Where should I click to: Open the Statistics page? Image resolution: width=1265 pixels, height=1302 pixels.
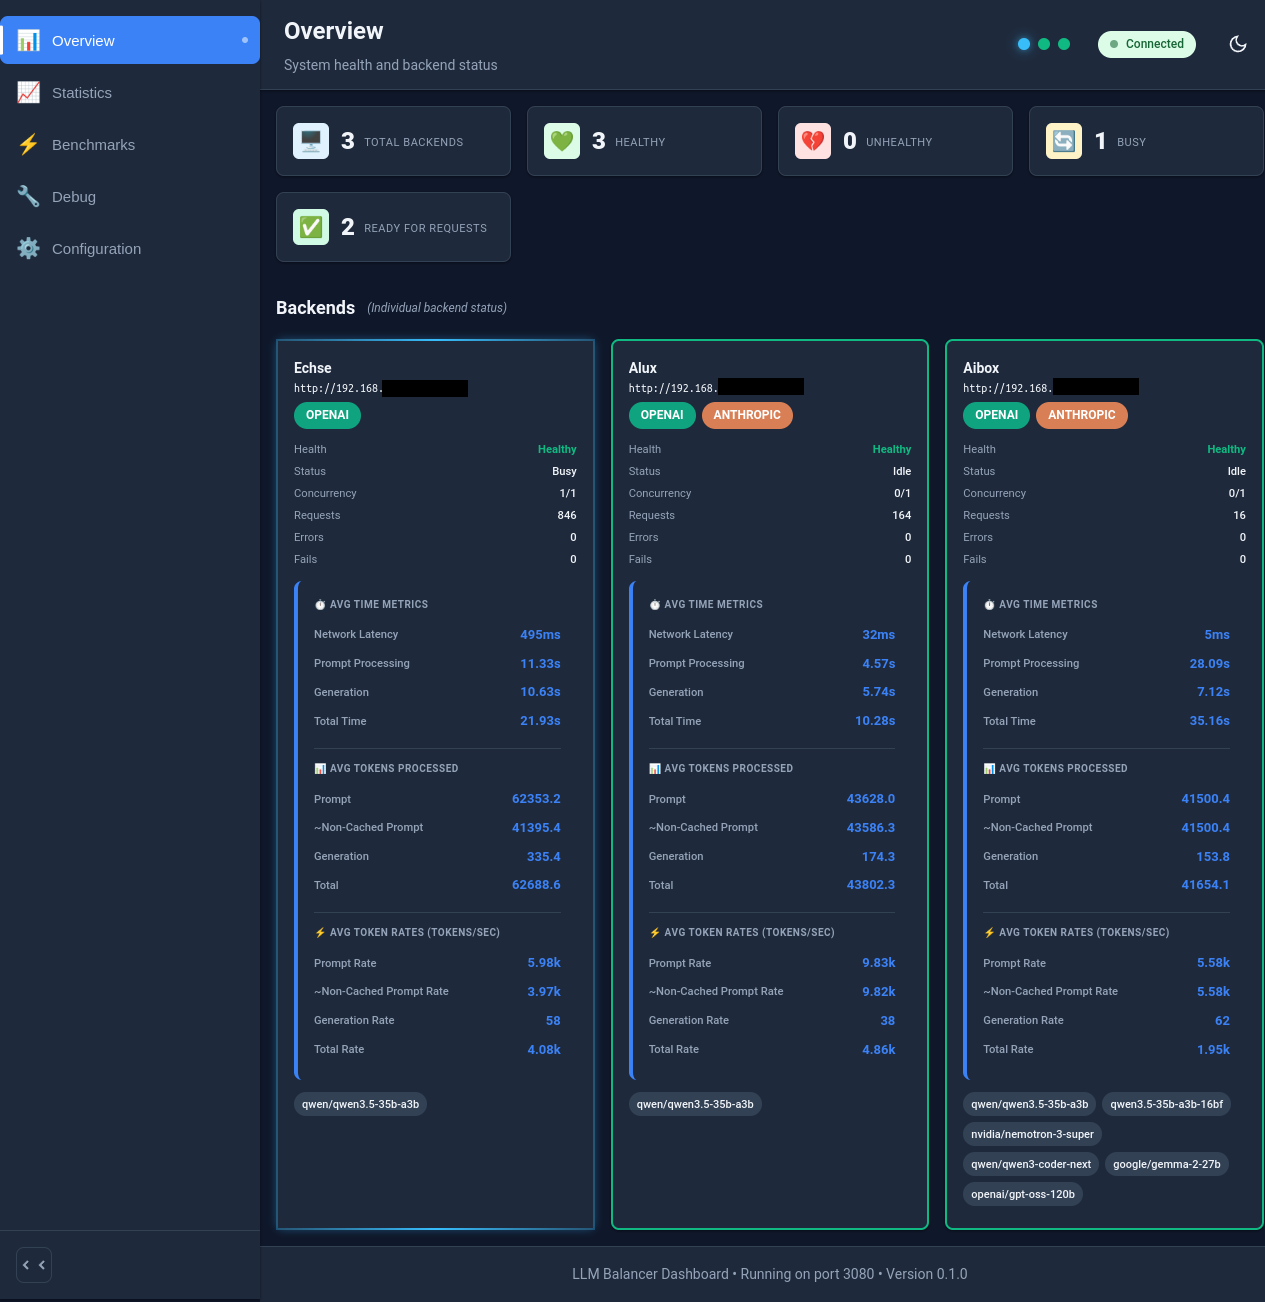pos(130,92)
